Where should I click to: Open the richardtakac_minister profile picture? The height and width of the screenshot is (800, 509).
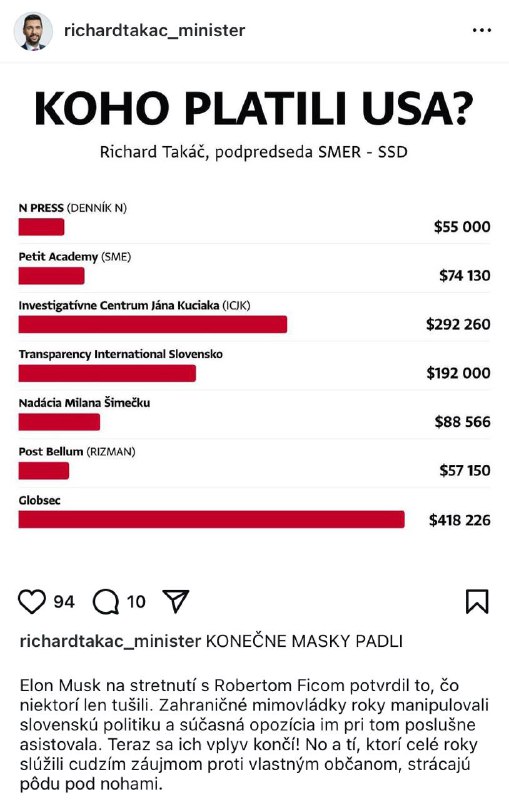pos(33,31)
